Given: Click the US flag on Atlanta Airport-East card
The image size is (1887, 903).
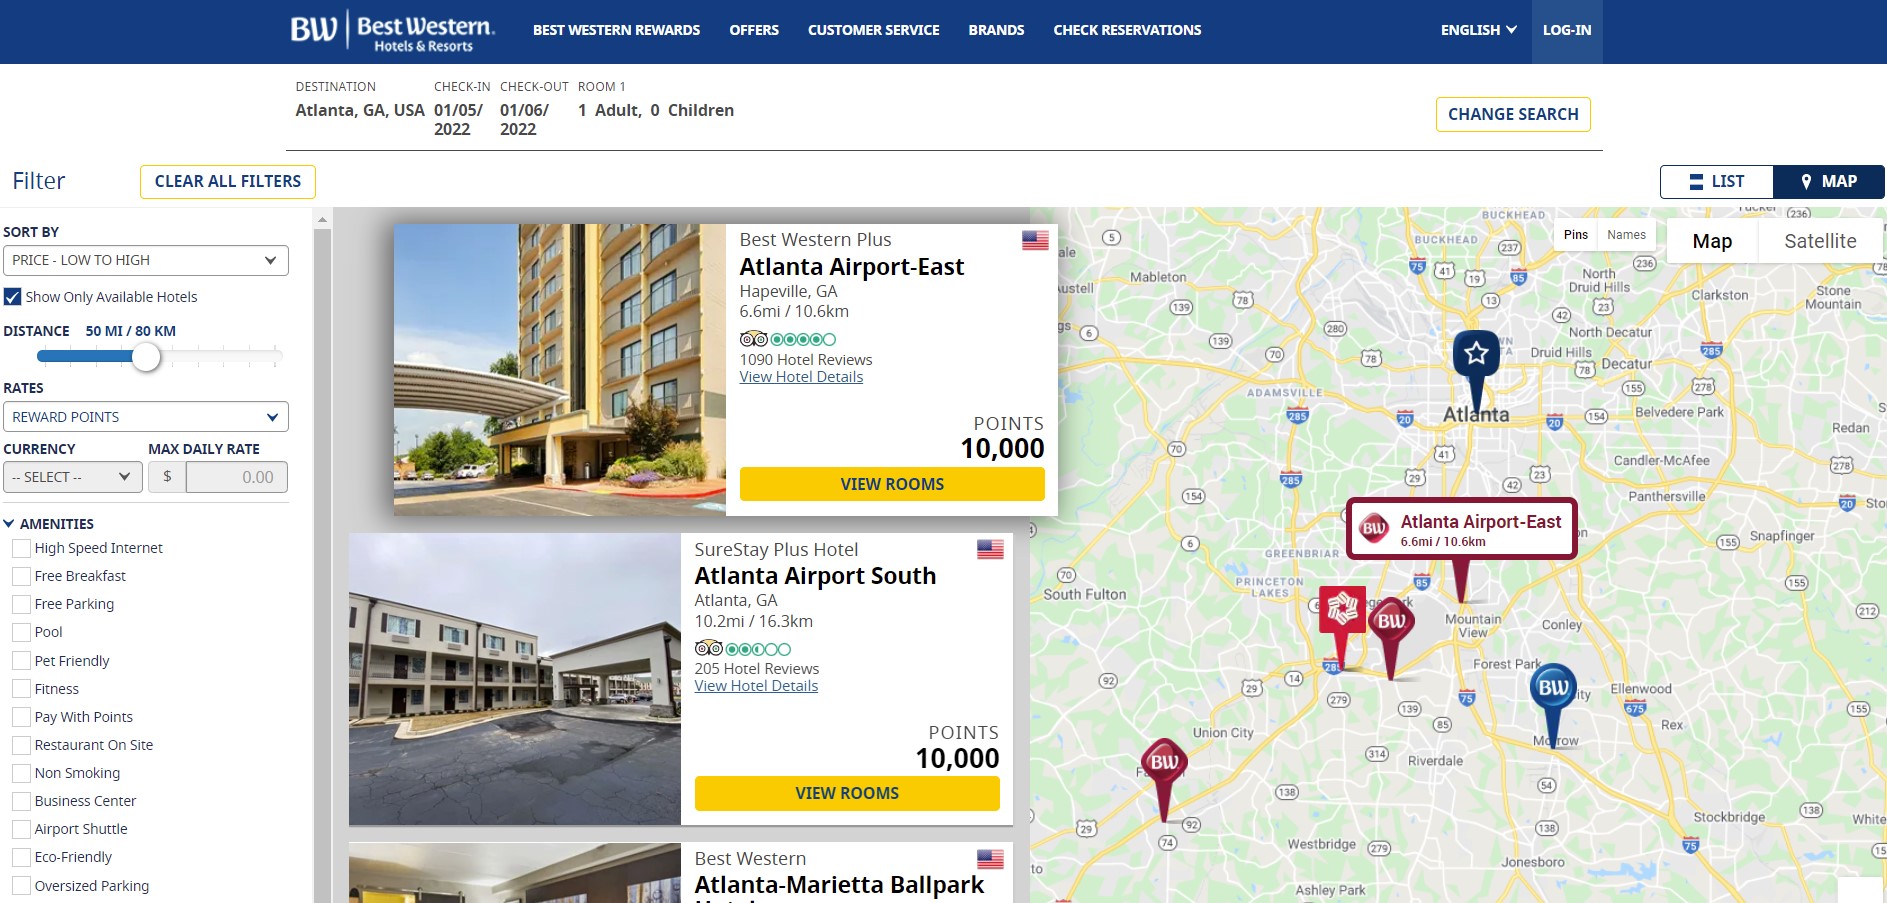Looking at the screenshot, I should point(1033,239).
